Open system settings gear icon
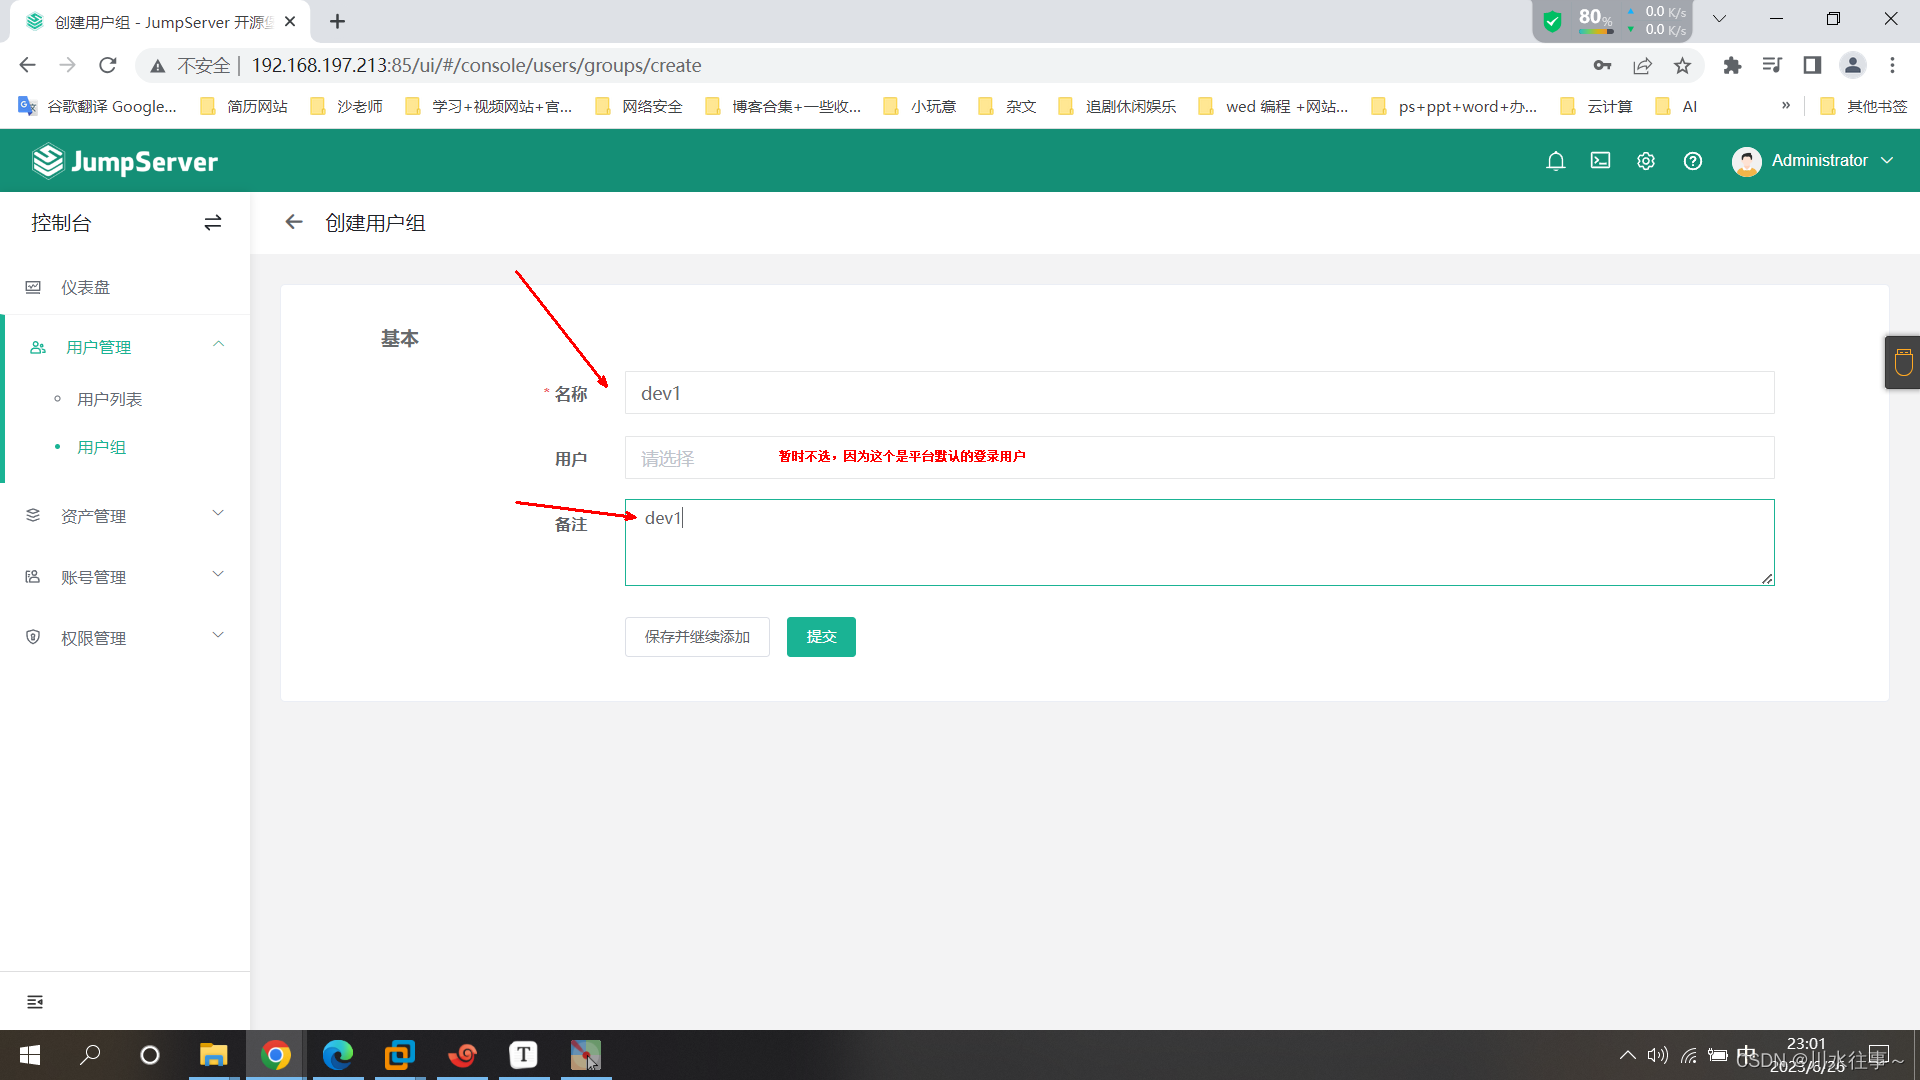1920x1080 pixels. [1645, 161]
